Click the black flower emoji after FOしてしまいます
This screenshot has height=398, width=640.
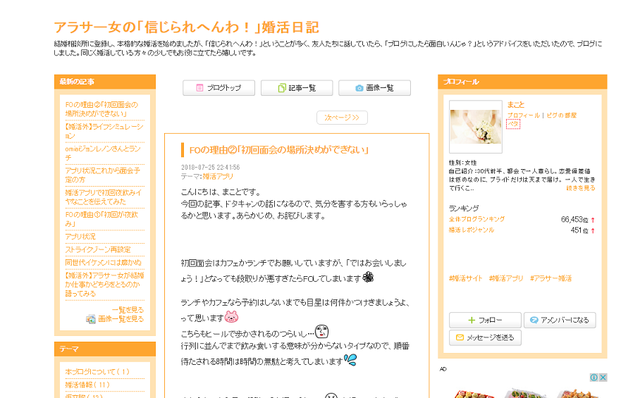pos(368,278)
